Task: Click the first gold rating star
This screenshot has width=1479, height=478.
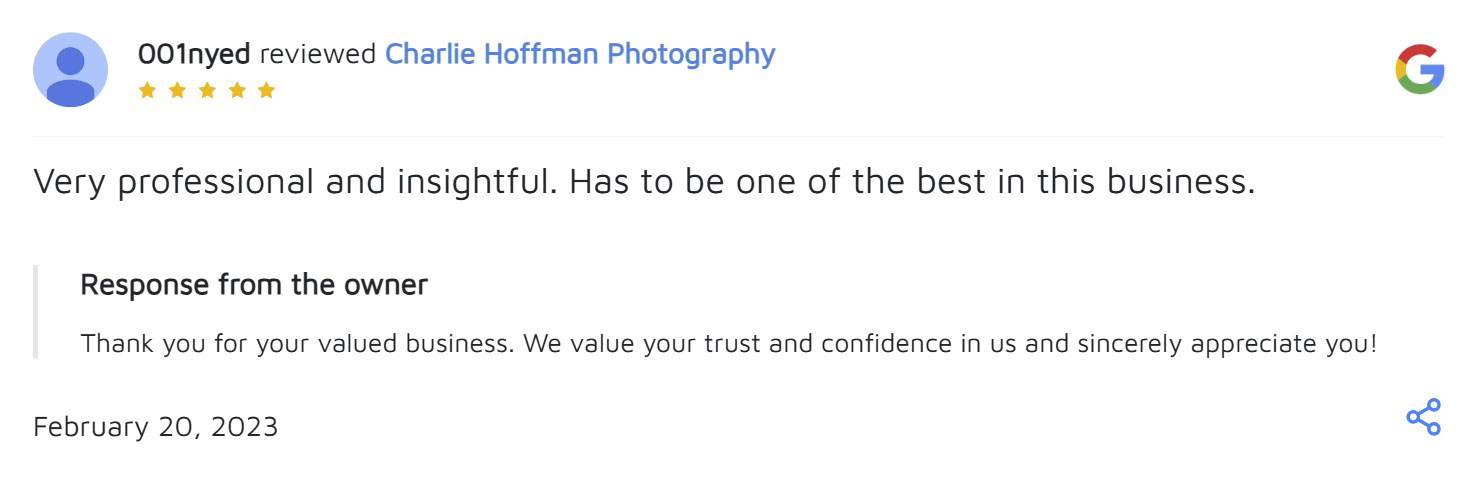Action: coord(147,91)
